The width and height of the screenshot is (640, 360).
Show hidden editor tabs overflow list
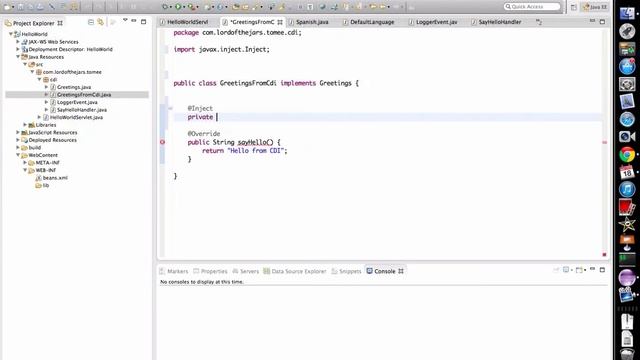click(539, 22)
